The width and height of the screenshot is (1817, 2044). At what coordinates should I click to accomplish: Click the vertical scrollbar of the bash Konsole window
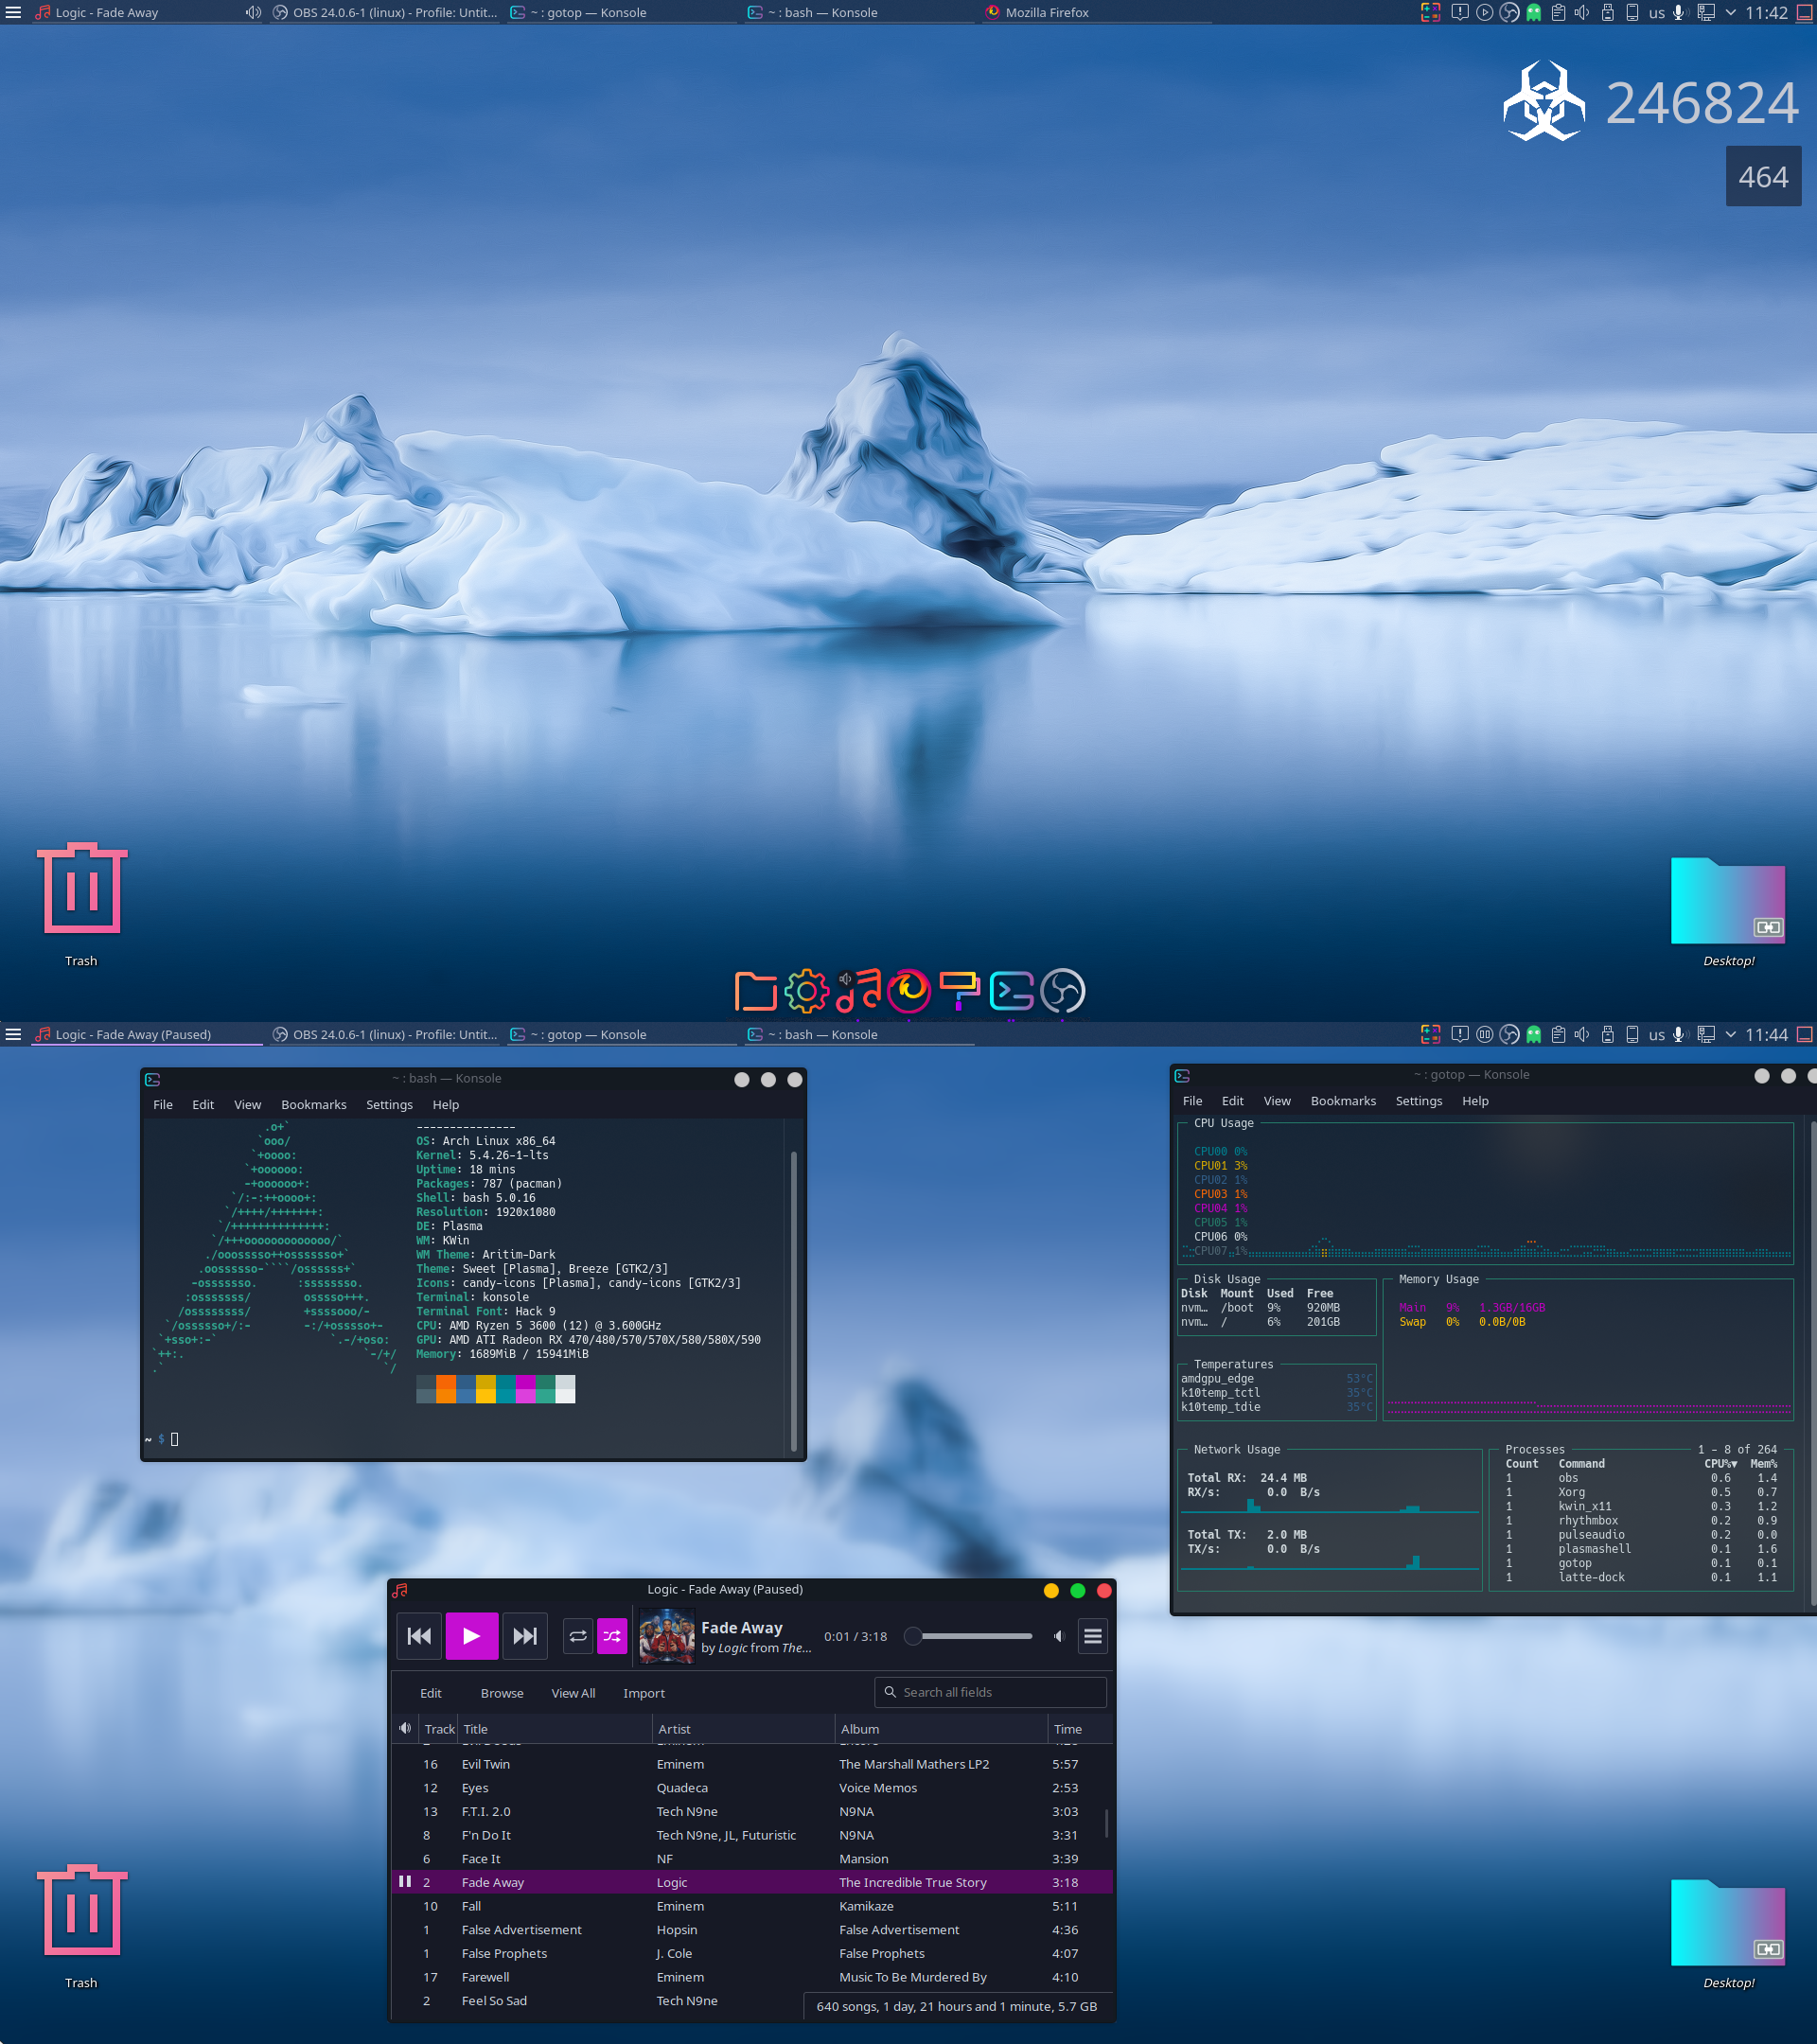click(794, 1300)
